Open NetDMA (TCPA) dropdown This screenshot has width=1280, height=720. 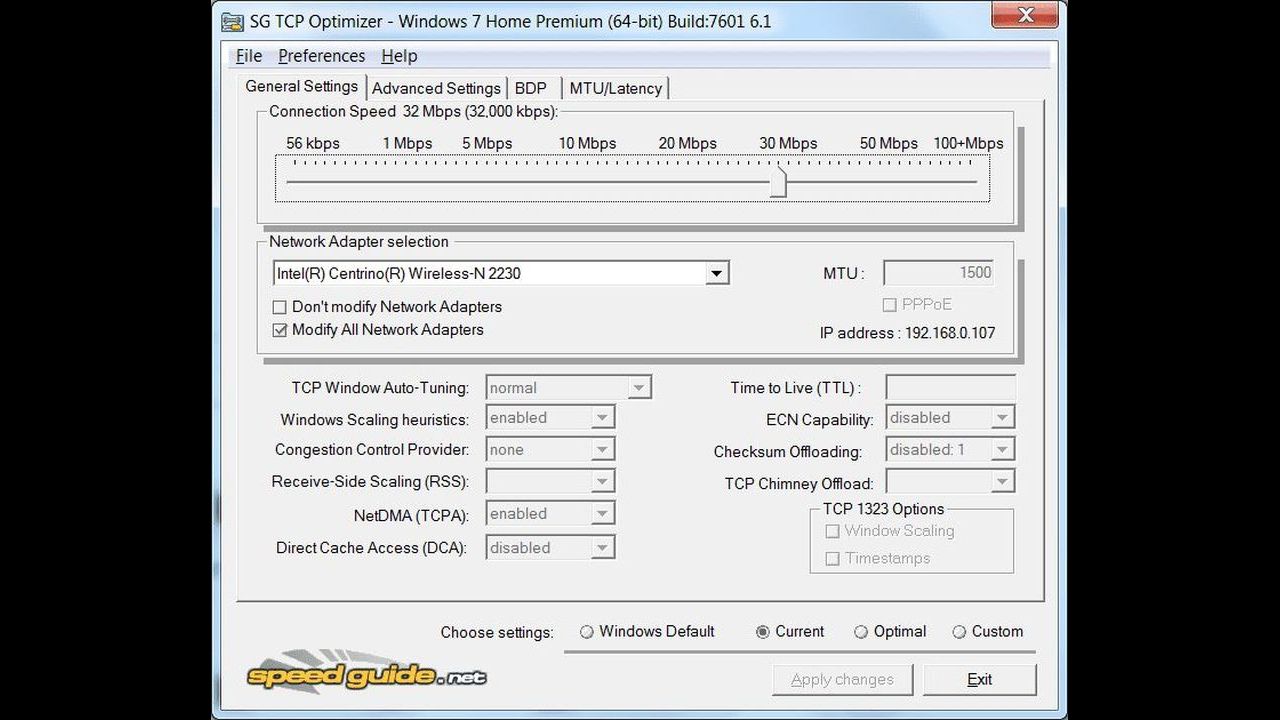click(602, 514)
